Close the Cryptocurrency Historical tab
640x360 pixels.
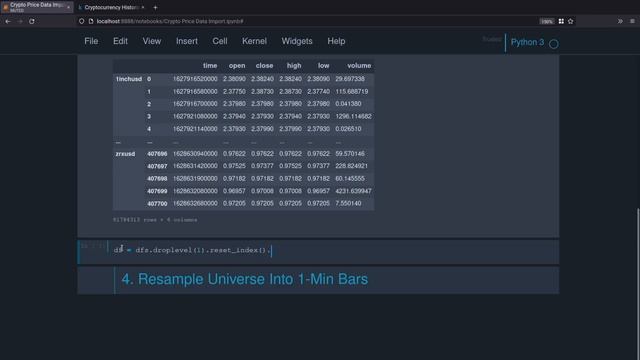tap(143, 7)
